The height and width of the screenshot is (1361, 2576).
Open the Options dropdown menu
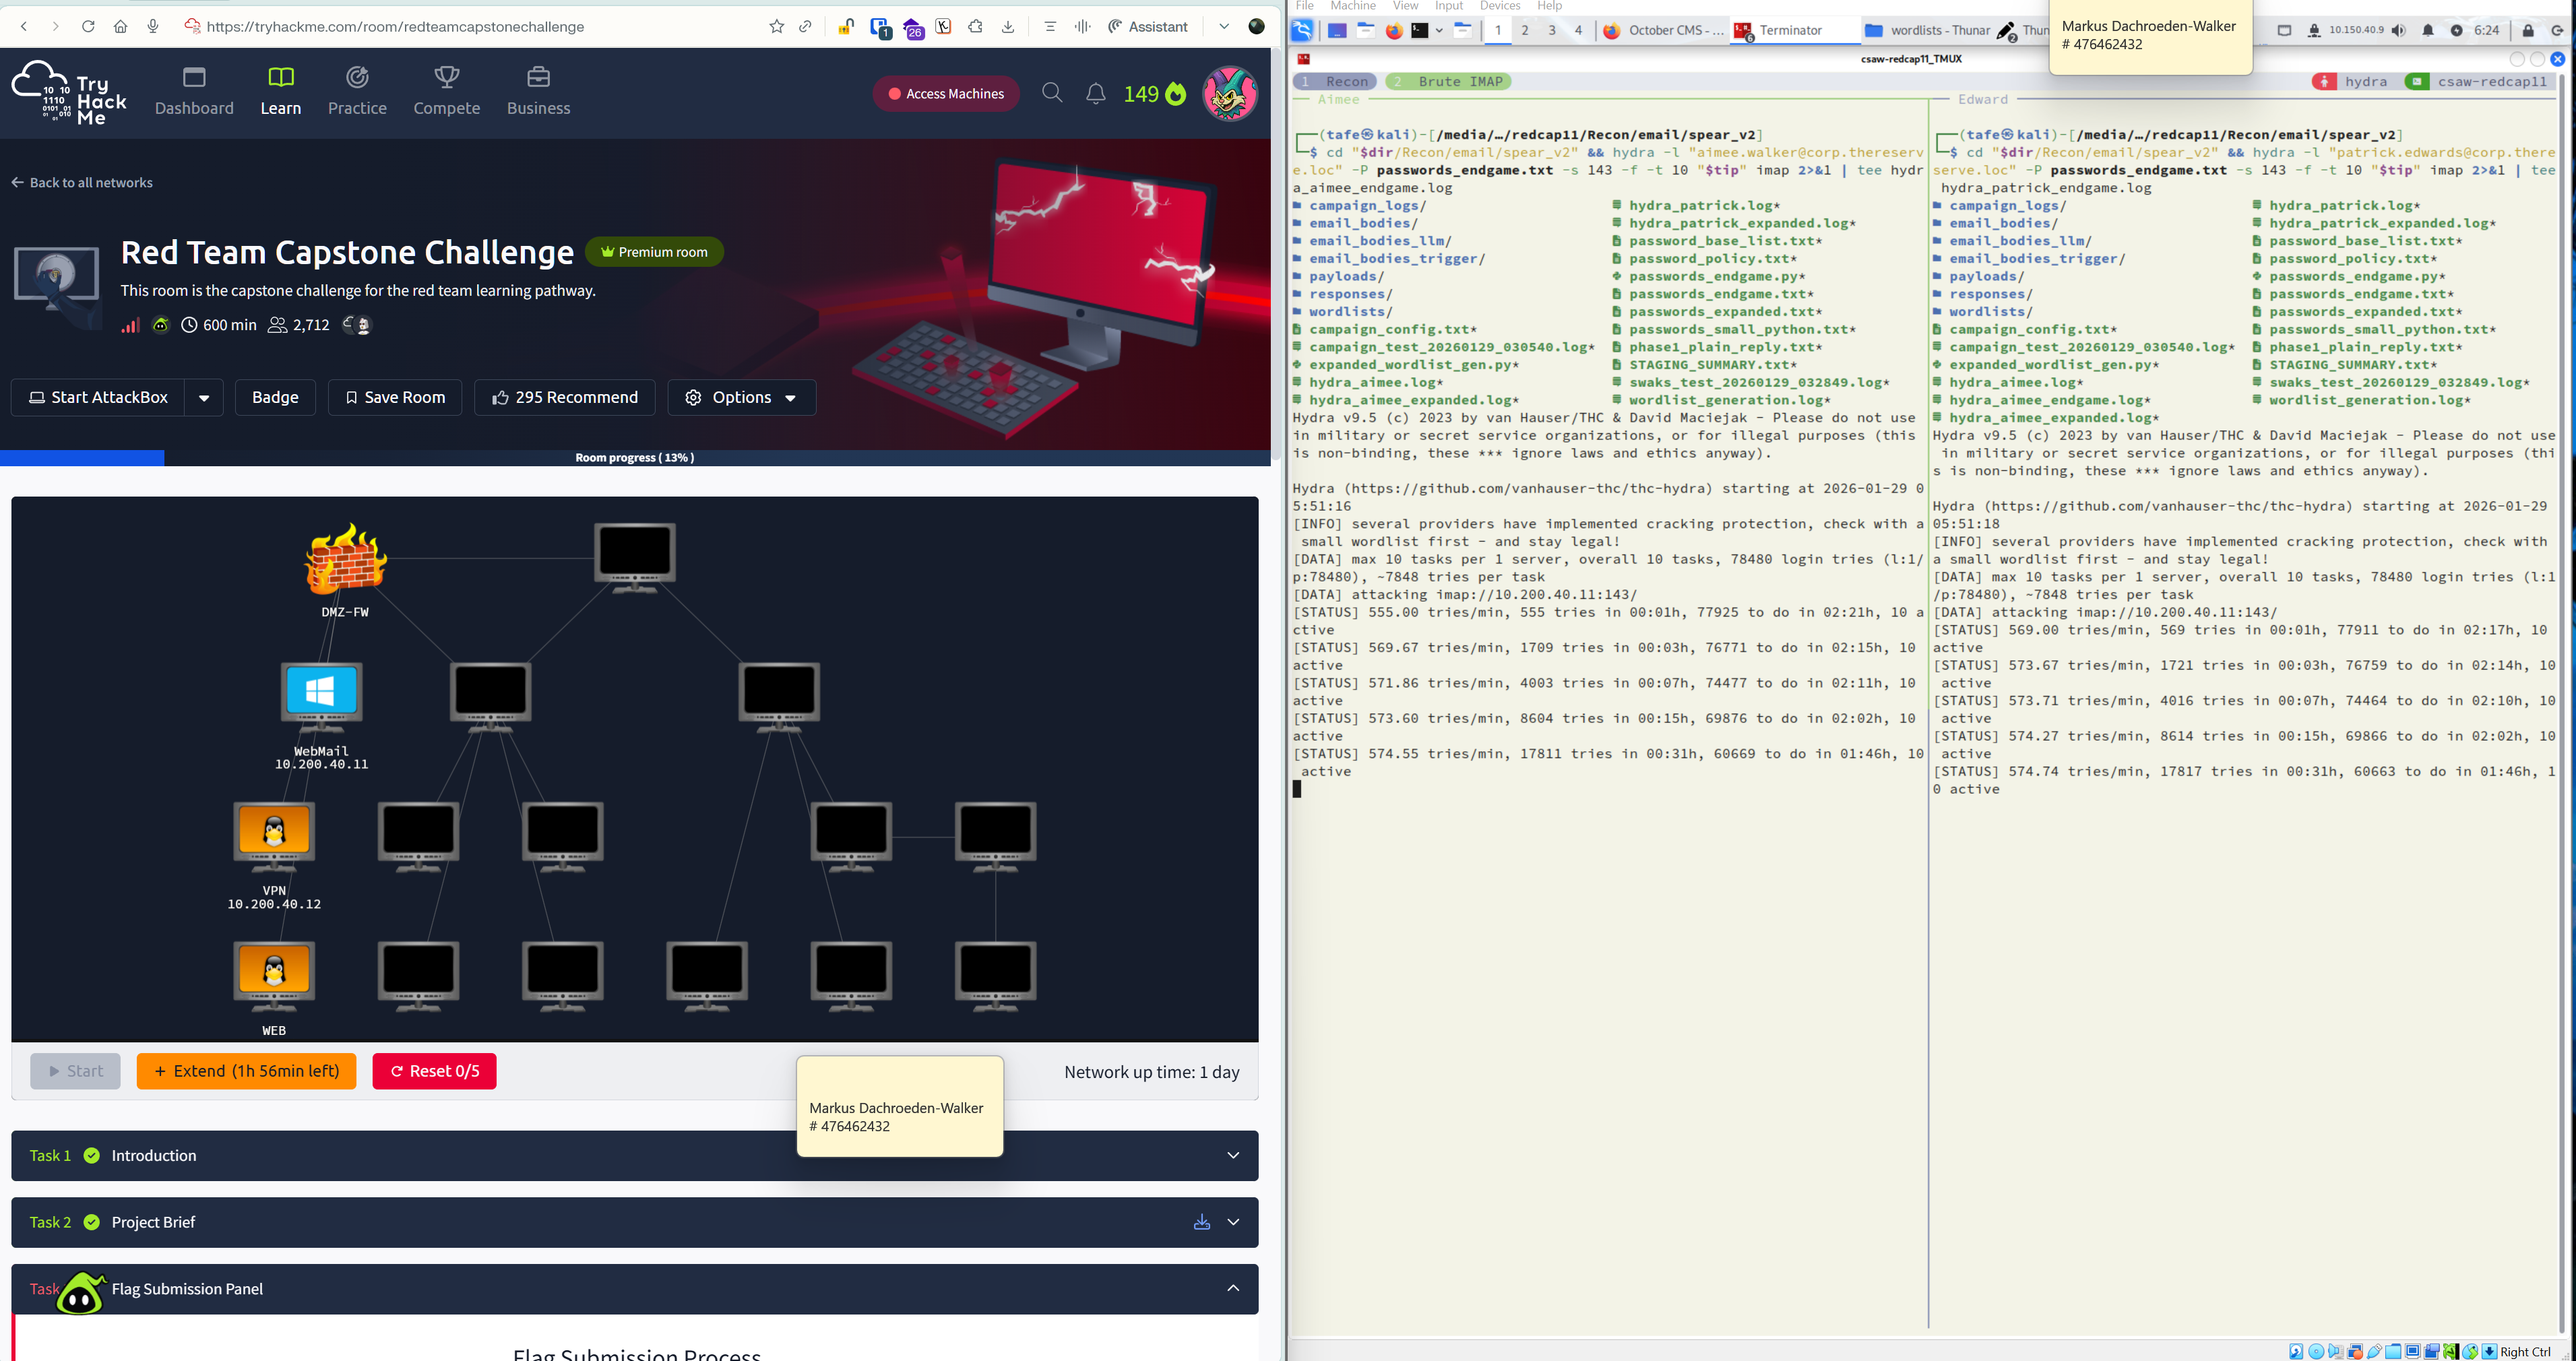pyautogui.click(x=741, y=398)
